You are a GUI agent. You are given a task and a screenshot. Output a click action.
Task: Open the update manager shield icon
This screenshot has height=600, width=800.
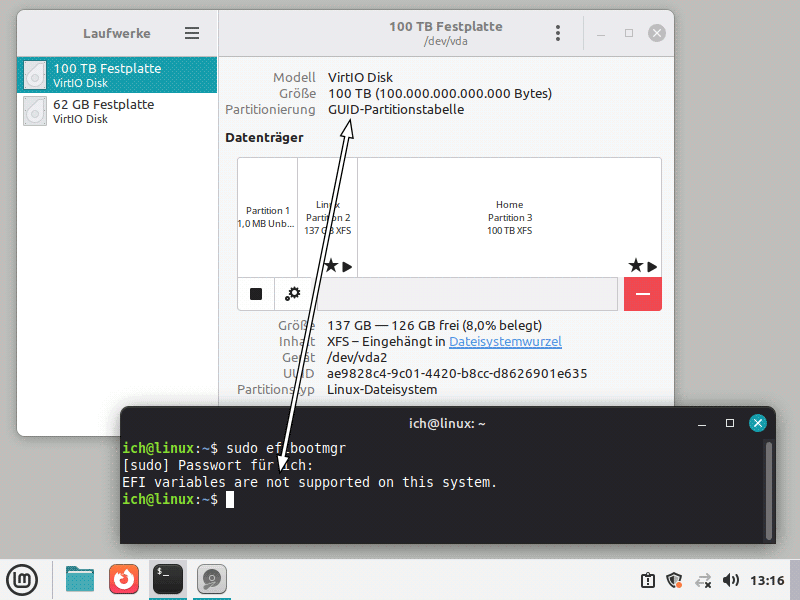tap(674, 580)
